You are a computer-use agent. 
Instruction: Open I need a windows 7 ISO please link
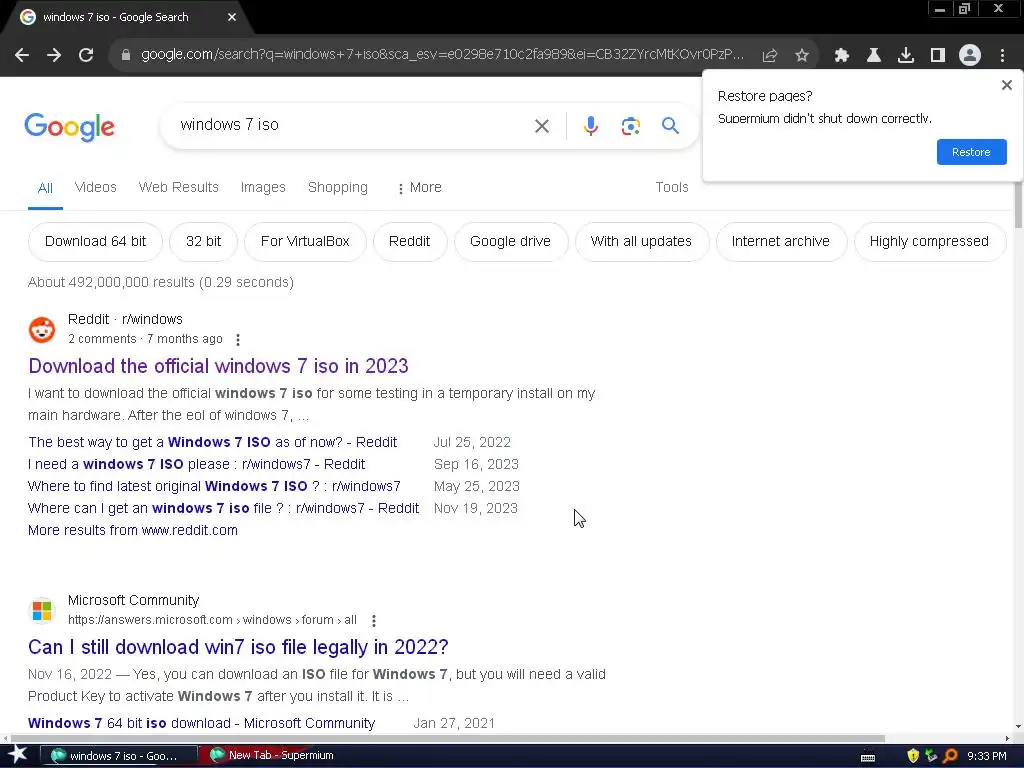[196, 464]
